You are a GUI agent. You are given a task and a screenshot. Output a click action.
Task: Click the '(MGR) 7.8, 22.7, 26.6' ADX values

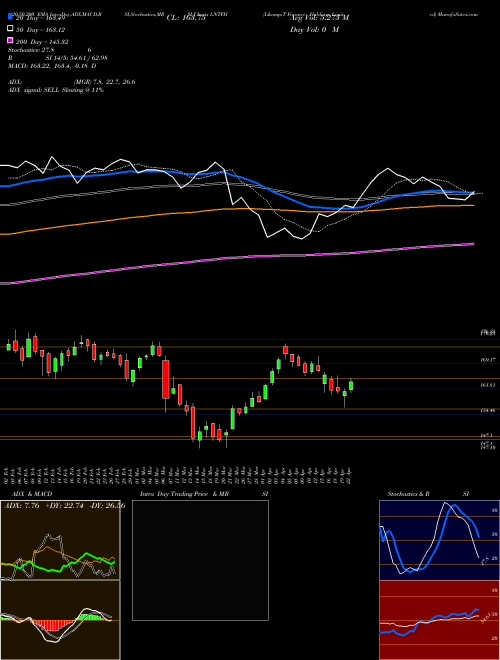pyautogui.click(x=104, y=82)
